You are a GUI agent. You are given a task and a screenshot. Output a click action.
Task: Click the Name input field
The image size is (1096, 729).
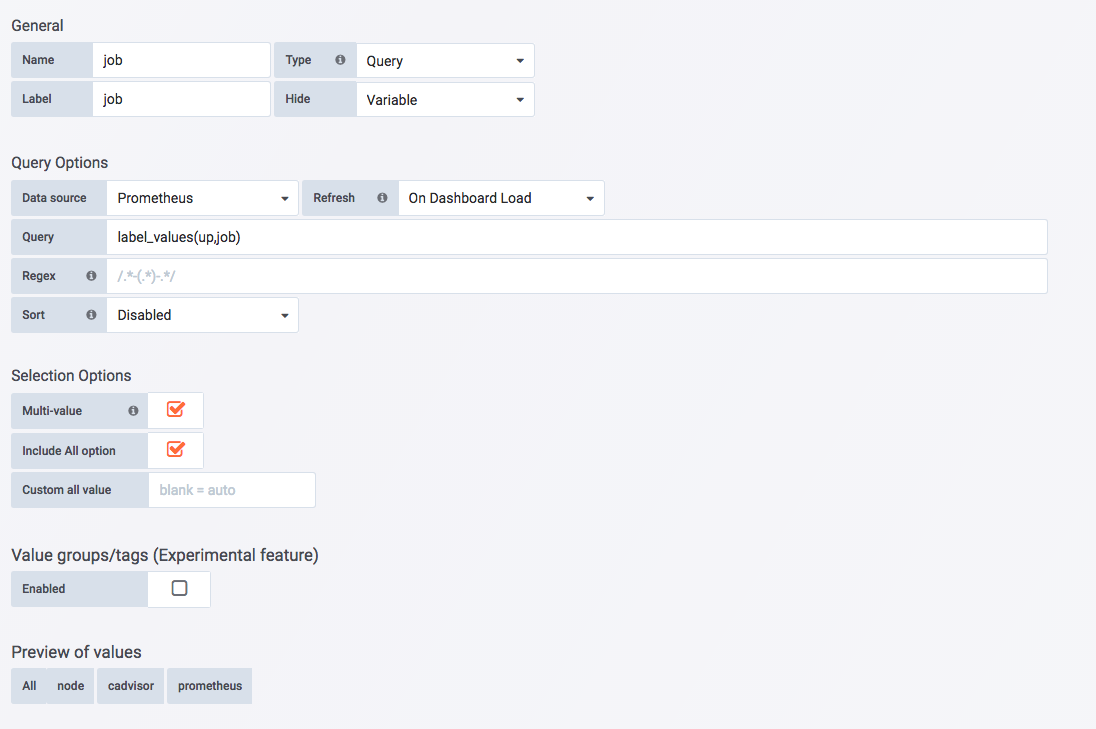(181, 60)
